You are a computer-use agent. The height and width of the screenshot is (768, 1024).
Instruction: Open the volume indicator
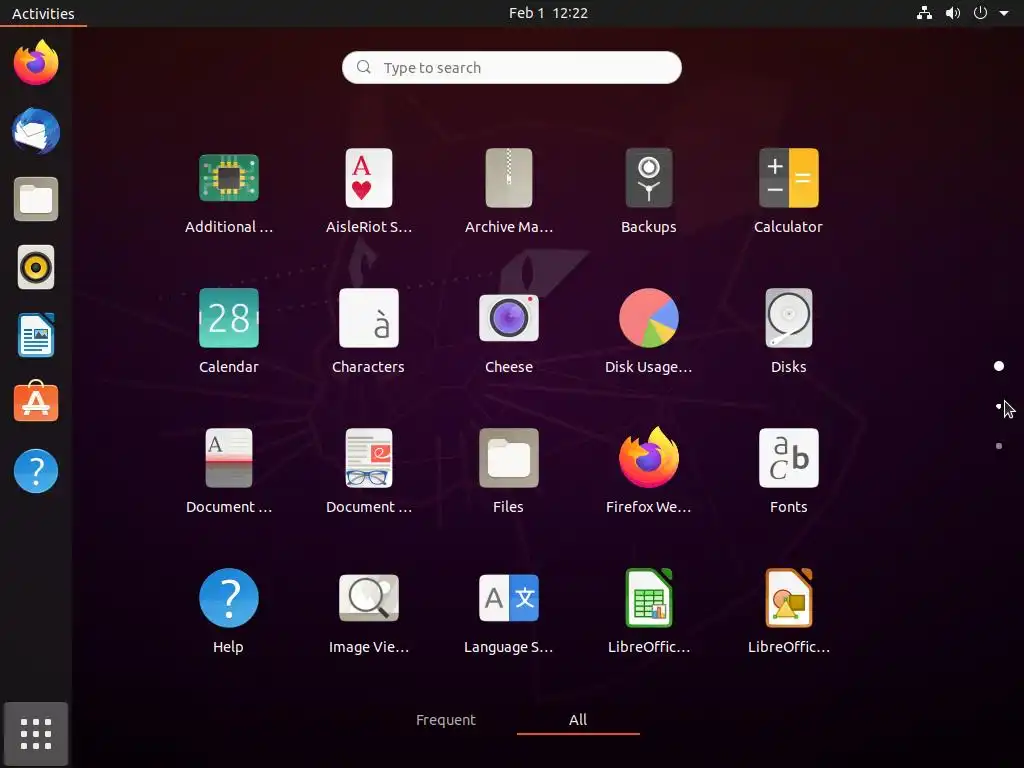pos(953,13)
